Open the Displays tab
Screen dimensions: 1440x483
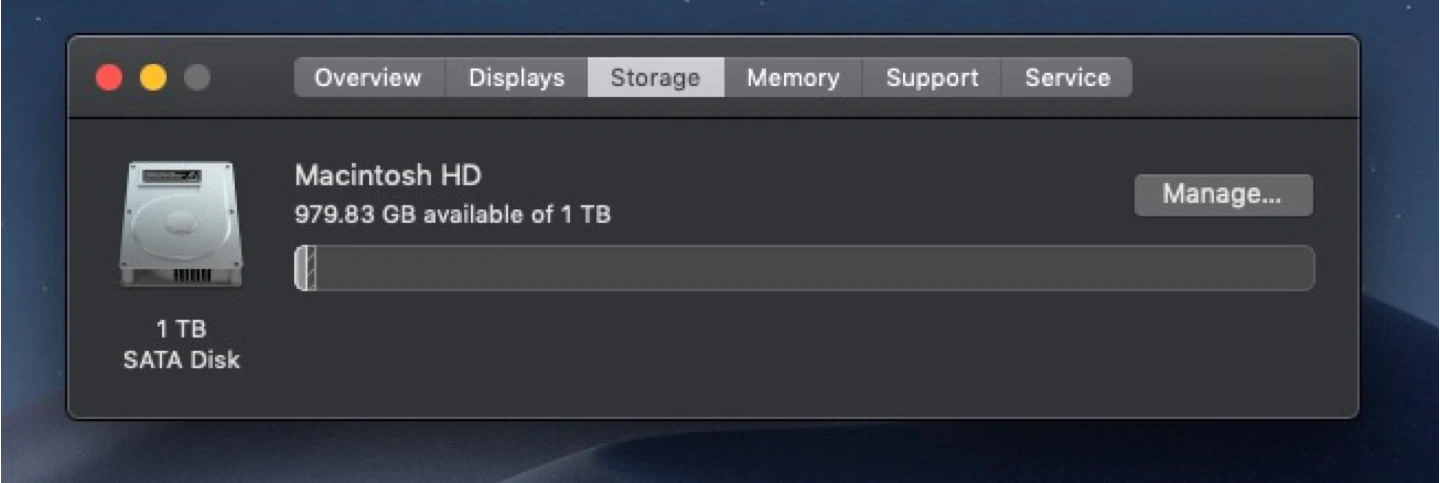tap(516, 78)
